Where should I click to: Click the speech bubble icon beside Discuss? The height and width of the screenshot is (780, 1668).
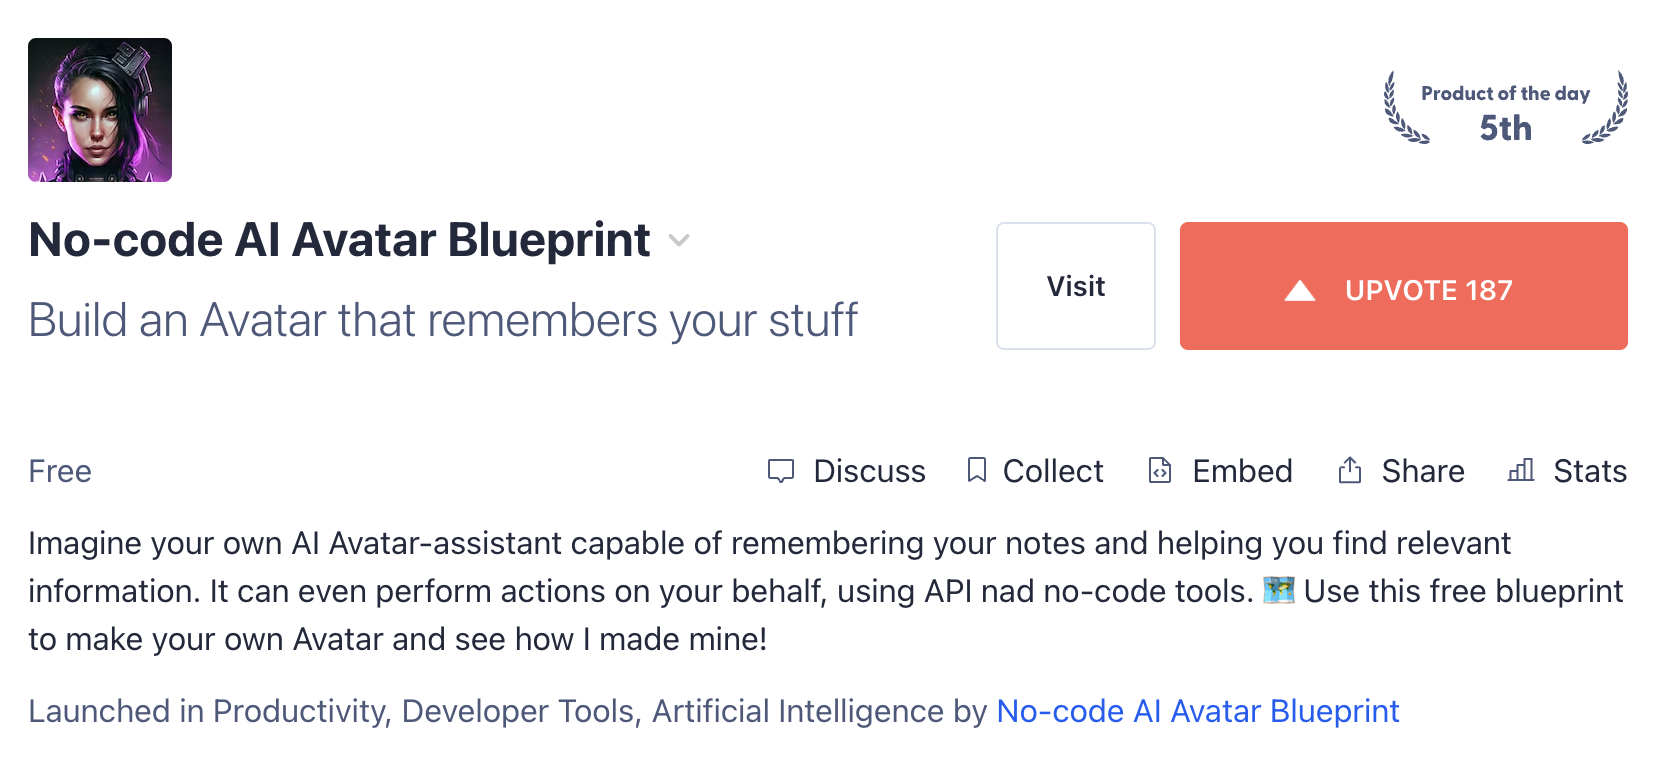click(781, 471)
